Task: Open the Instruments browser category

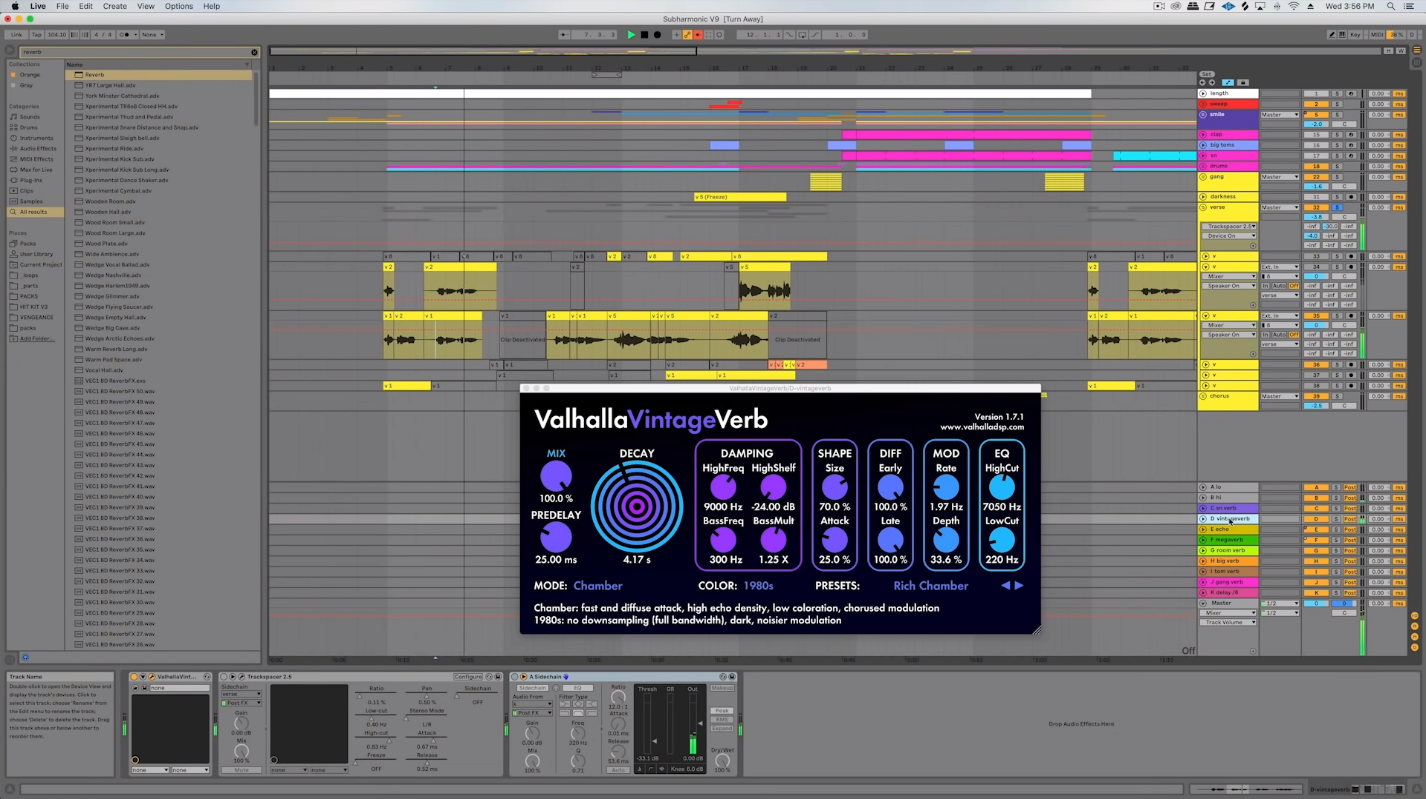Action: pos(36,138)
